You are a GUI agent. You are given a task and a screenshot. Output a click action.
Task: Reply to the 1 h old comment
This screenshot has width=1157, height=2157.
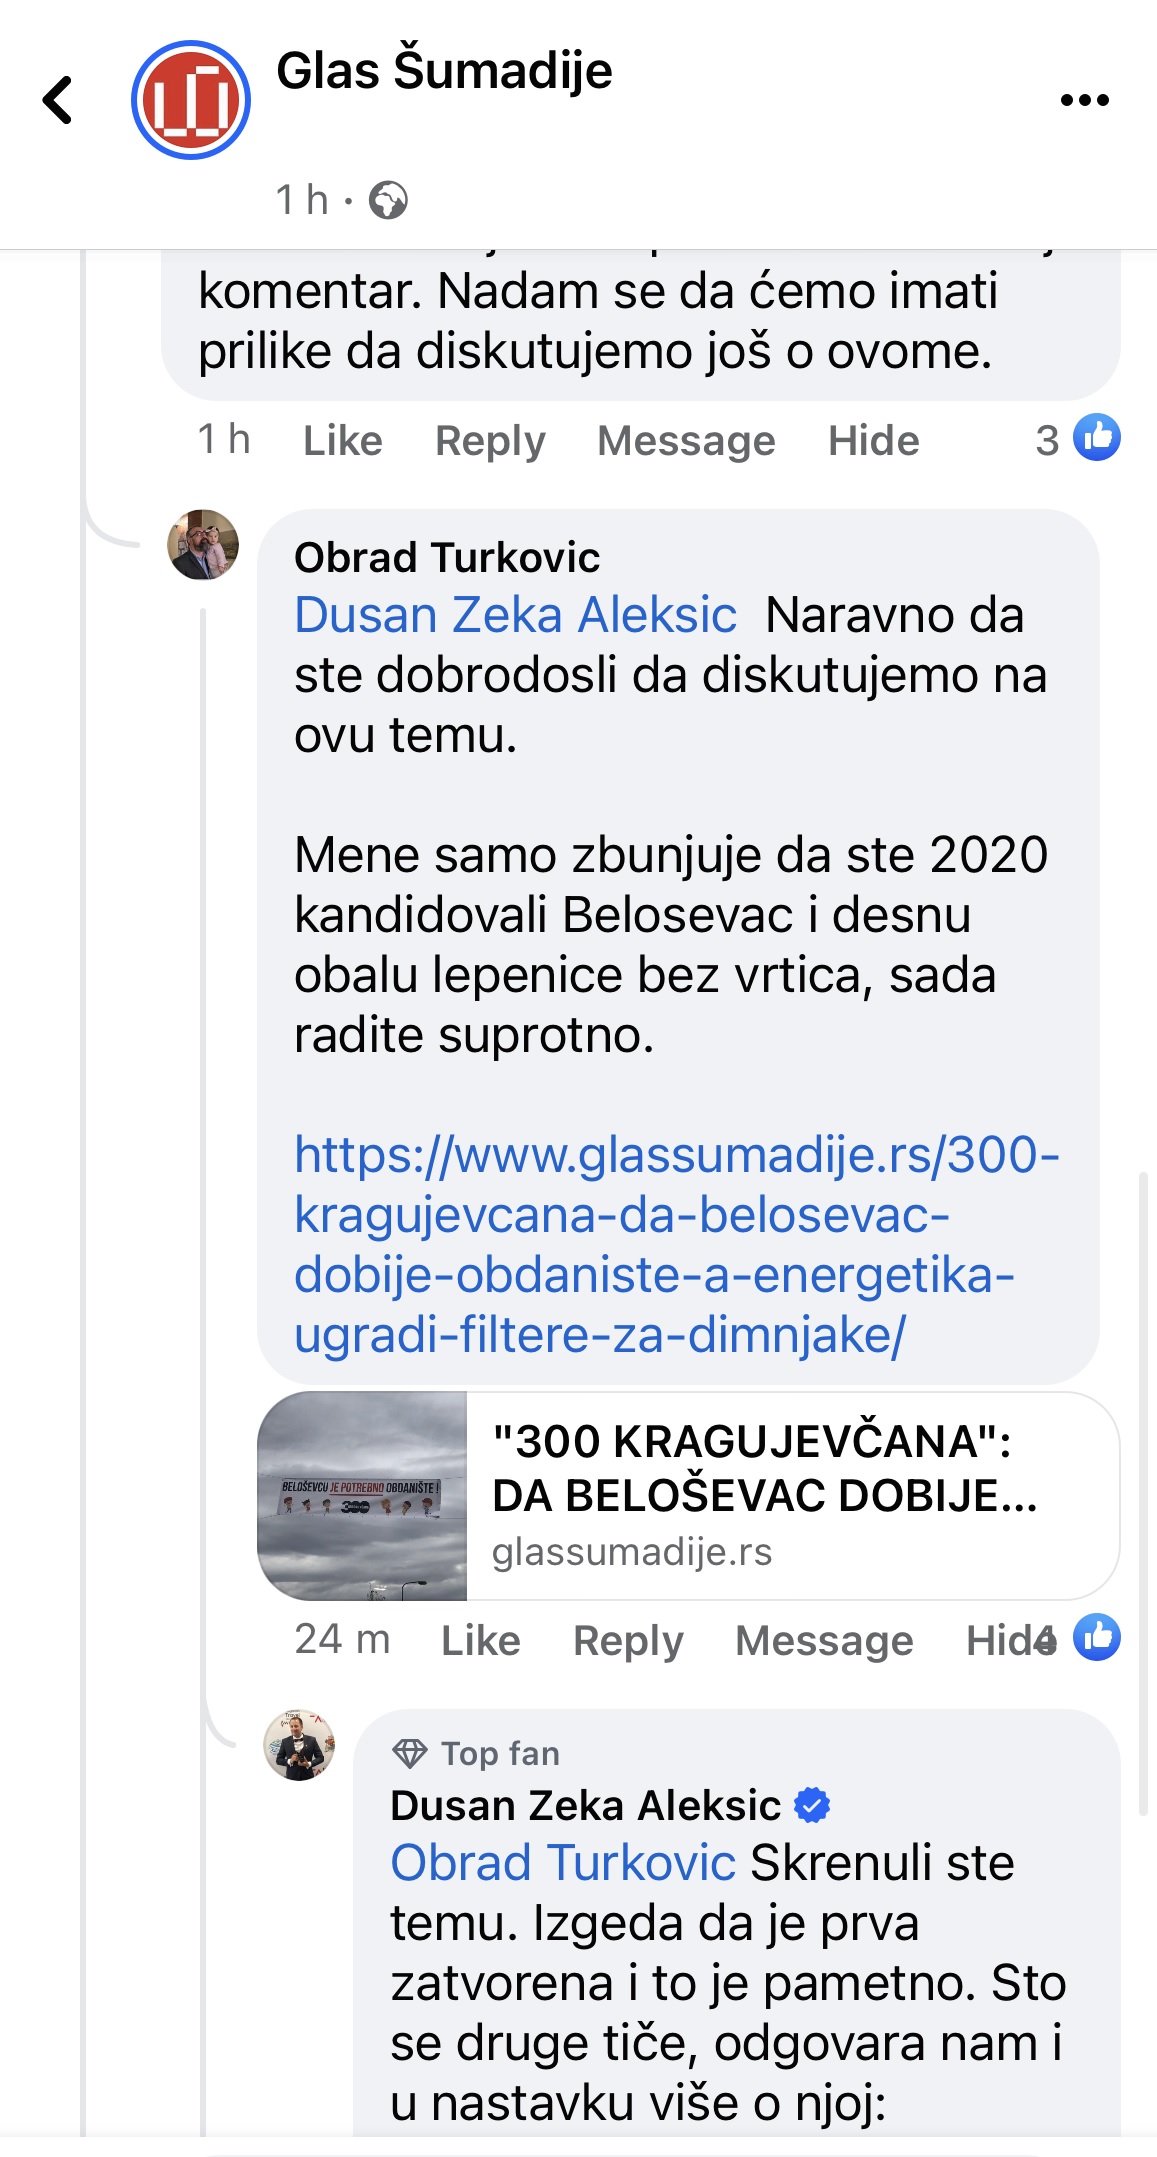click(490, 441)
